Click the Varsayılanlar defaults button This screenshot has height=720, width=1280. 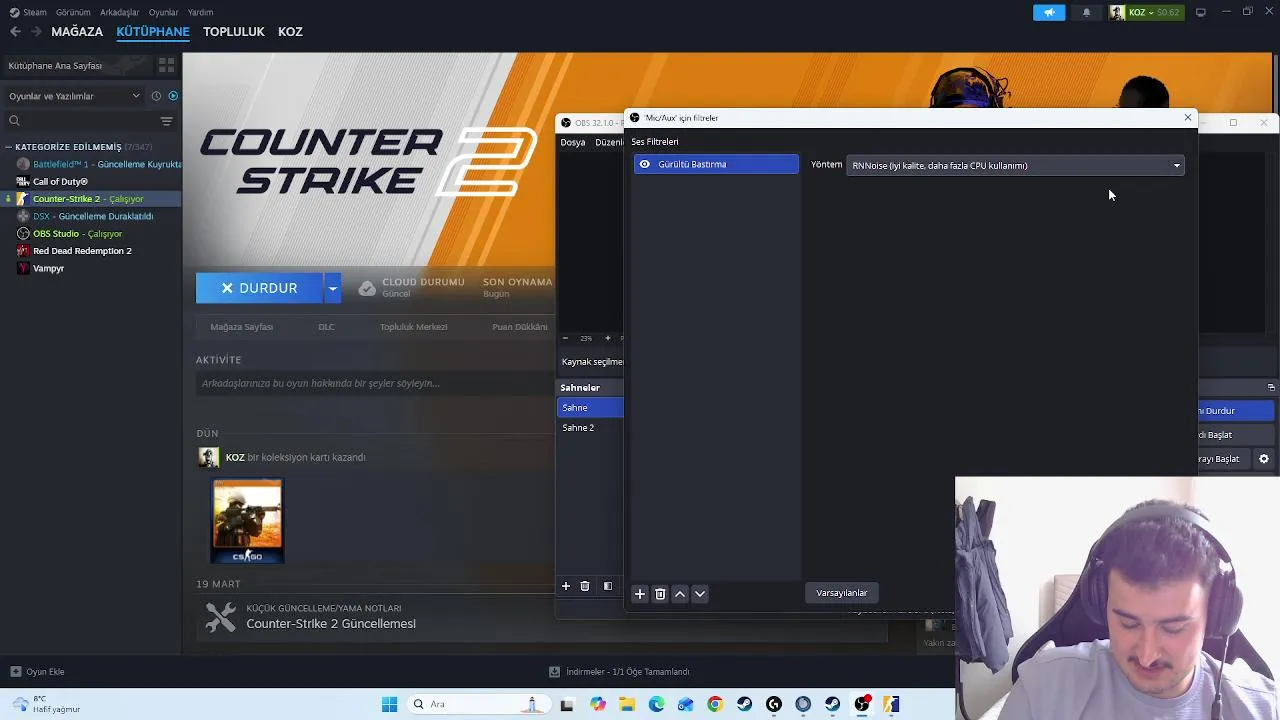(x=842, y=593)
